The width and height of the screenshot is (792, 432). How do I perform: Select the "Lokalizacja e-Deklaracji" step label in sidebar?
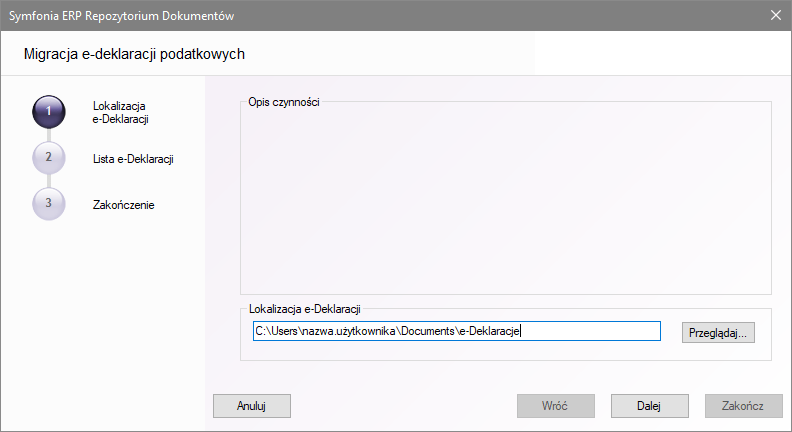pos(120,112)
